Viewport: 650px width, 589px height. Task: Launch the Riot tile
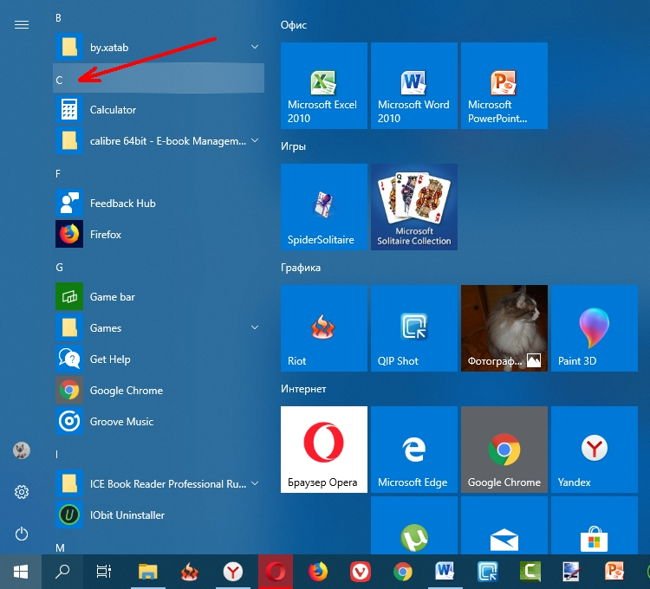[x=324, y=328]
